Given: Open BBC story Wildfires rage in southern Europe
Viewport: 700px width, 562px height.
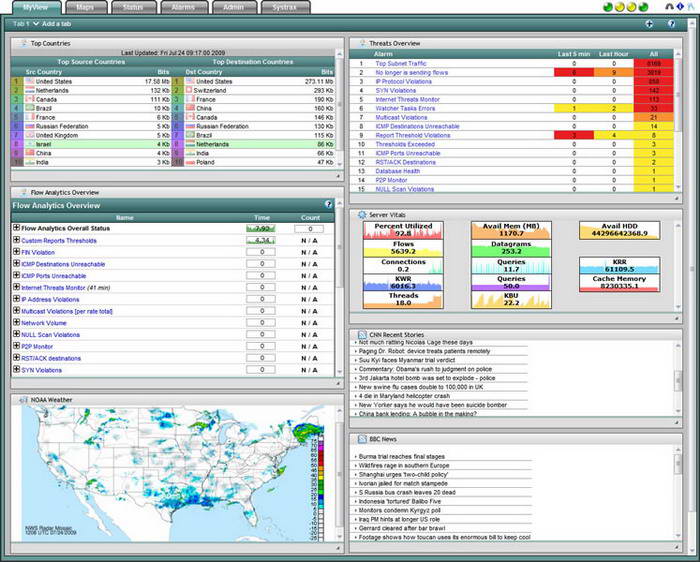Looking at the screenshot, I should pos(404,465).
